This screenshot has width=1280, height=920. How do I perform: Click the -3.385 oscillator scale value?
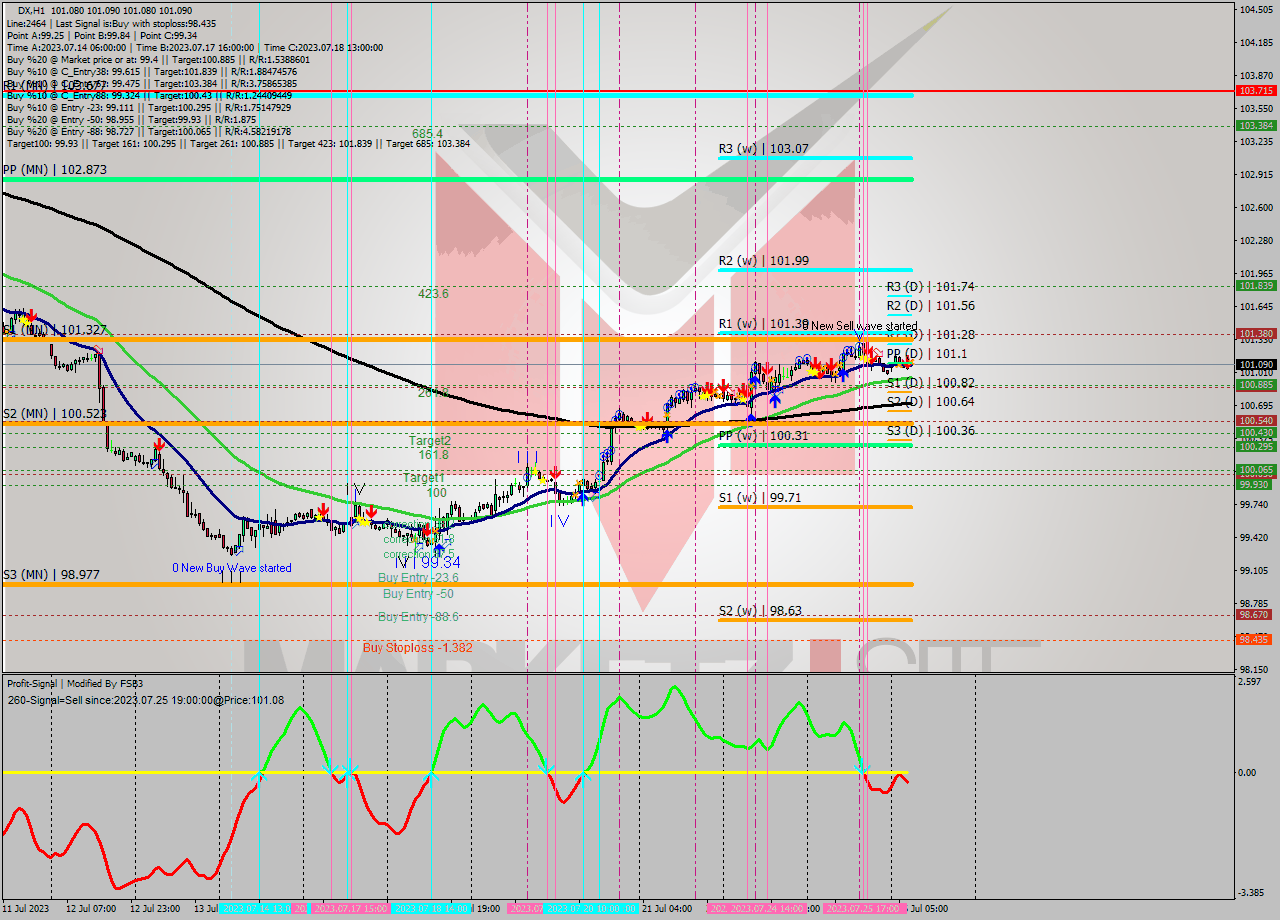(1252, 893)
